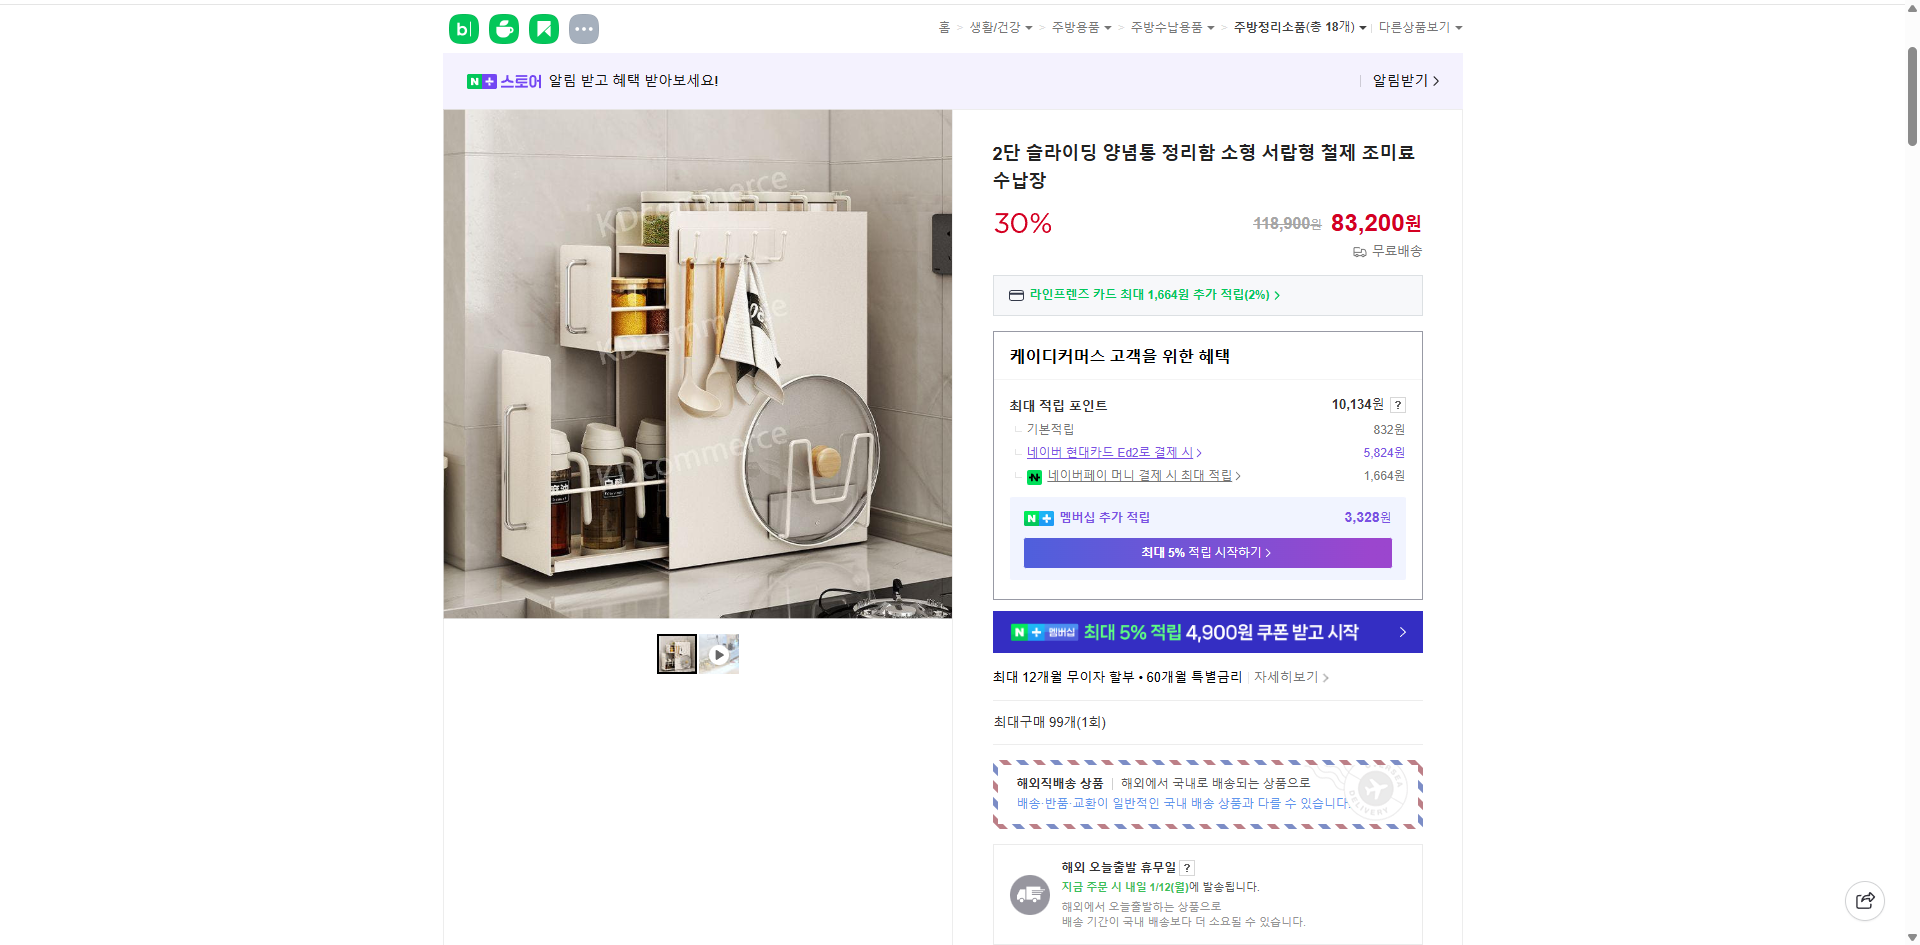The height and width of the screenshot is (945, 1920).
Task: Click the N+ 멤버십 badge icon
Action: point(1036,518)
